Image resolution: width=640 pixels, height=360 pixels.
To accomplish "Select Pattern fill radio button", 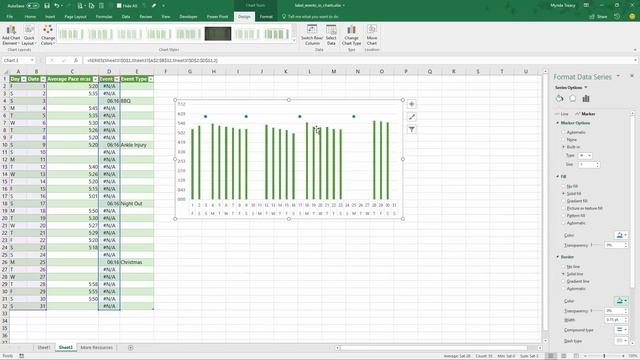I will click(564, 216).
